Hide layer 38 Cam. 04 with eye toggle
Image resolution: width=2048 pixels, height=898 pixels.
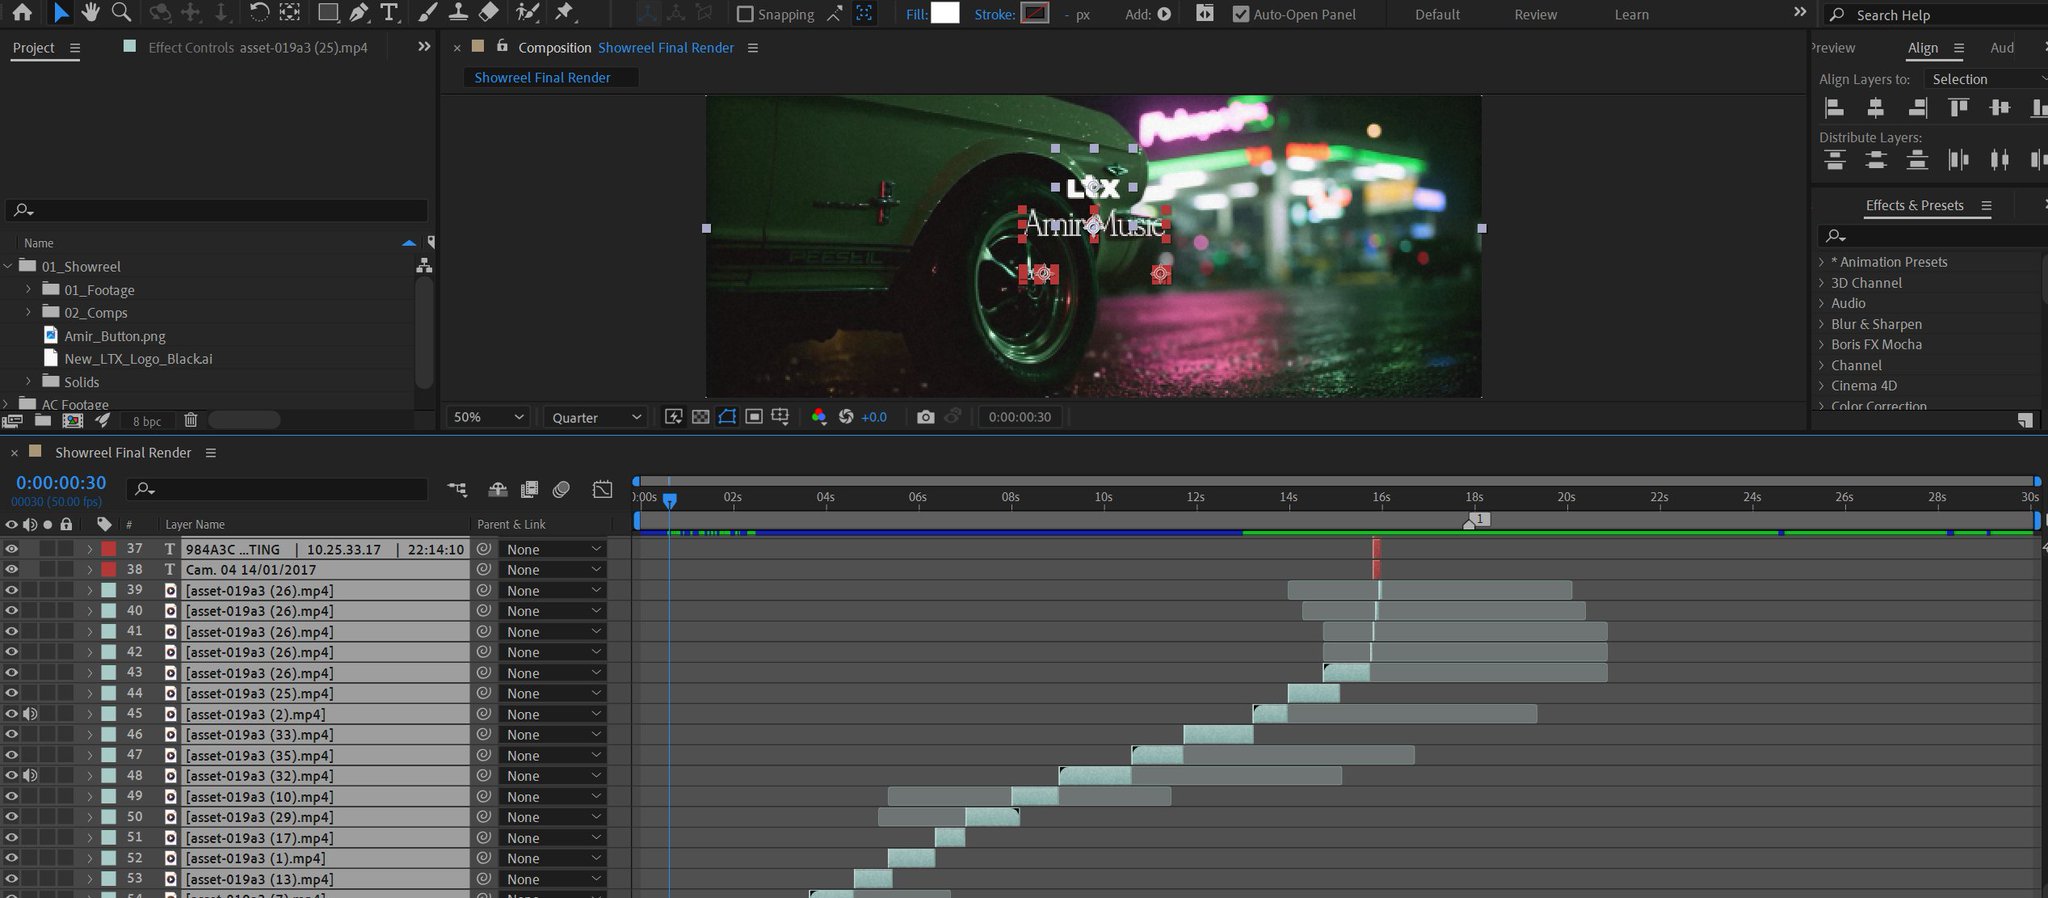12,569
